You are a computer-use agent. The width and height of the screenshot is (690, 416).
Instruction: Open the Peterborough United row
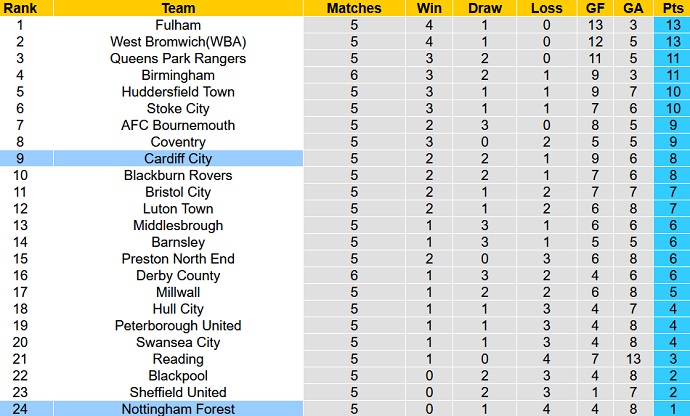tap(178, 325)
